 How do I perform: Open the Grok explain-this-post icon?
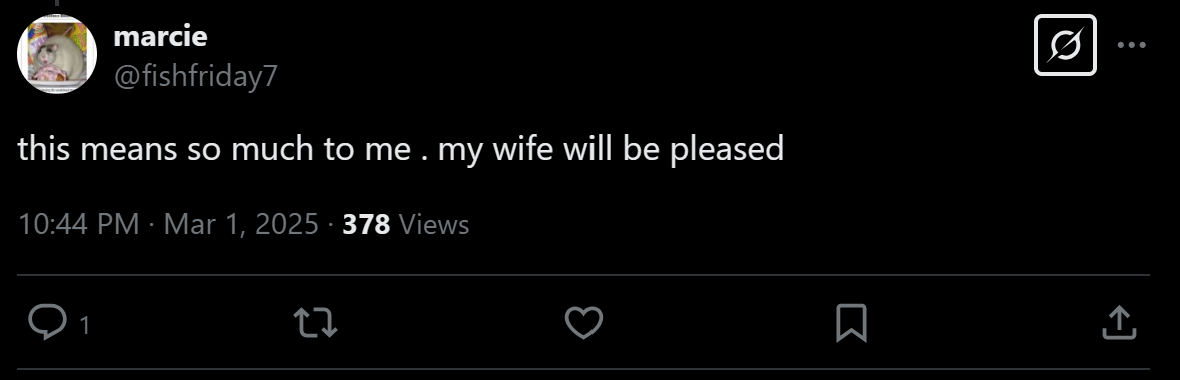point(1065,45)
